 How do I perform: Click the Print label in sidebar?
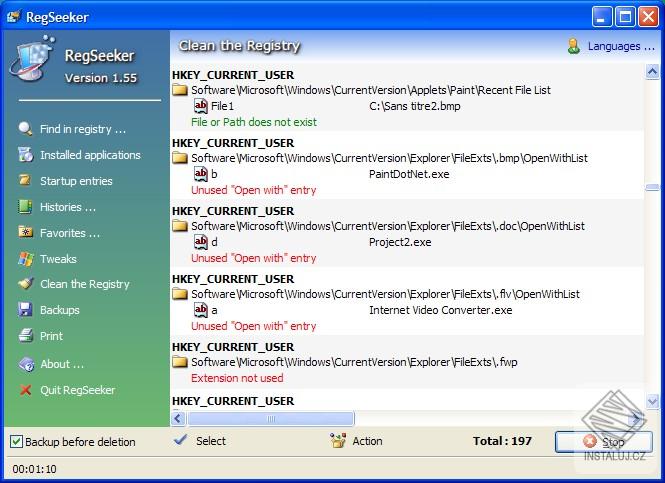tap(51, 336)
